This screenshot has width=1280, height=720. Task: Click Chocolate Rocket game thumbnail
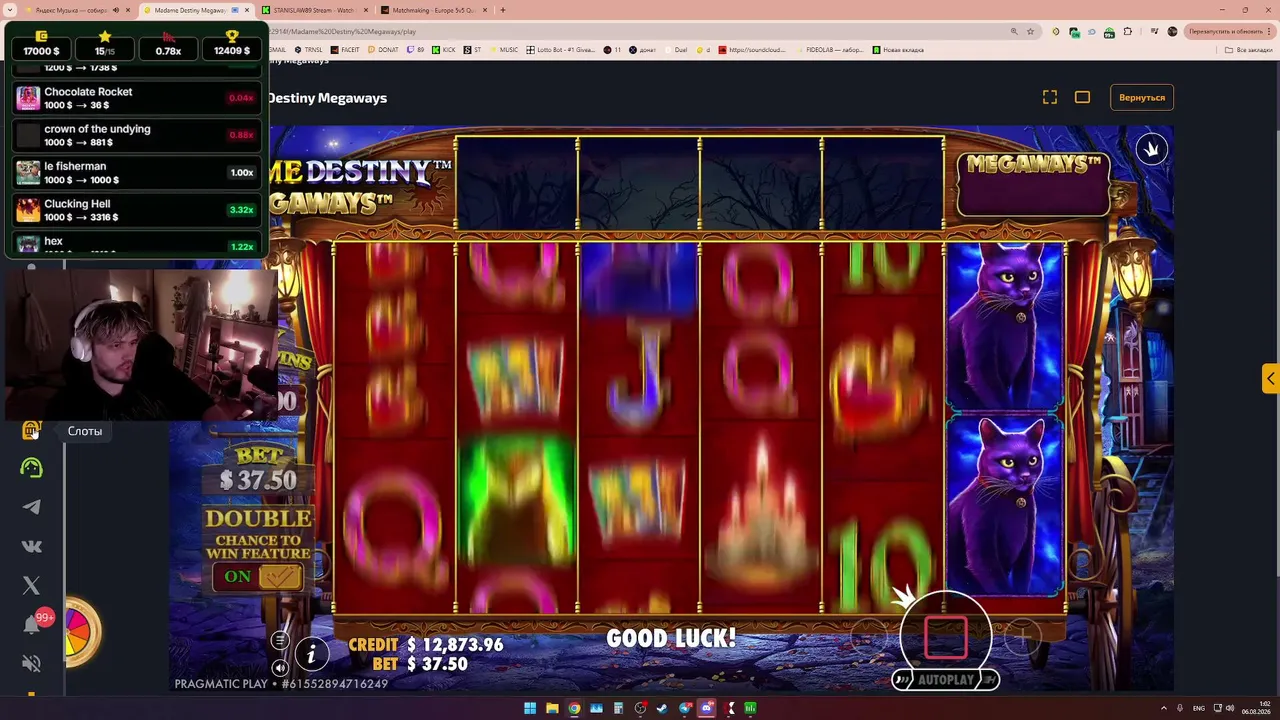pos(28,98)
